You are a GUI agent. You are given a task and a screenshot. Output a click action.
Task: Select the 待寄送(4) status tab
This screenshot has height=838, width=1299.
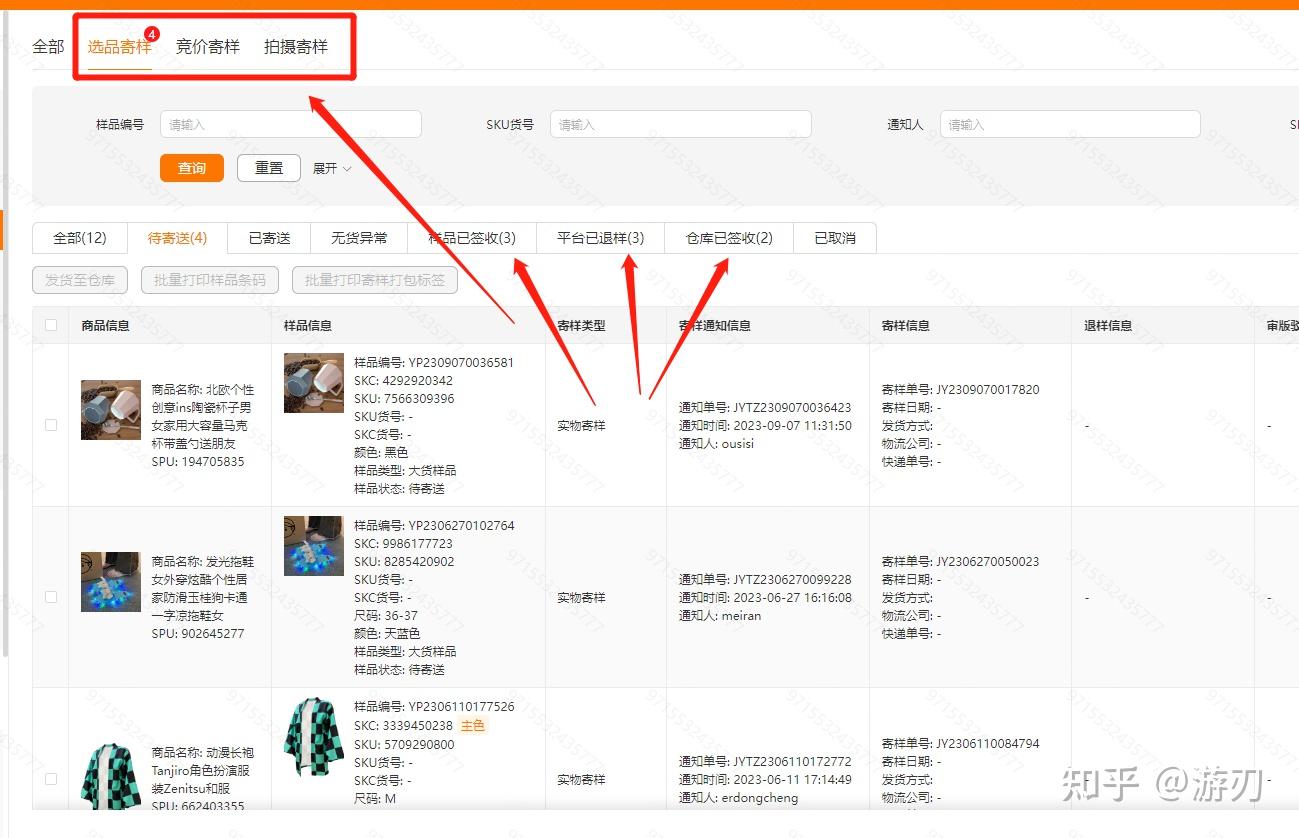[x=177, y=238]
